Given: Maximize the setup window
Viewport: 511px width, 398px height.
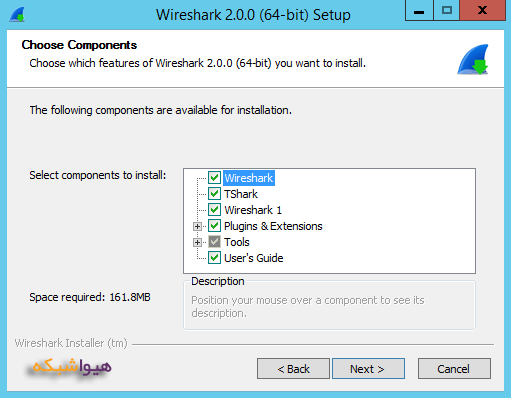Looking at the screenshot, I should (x=447, y=11).
